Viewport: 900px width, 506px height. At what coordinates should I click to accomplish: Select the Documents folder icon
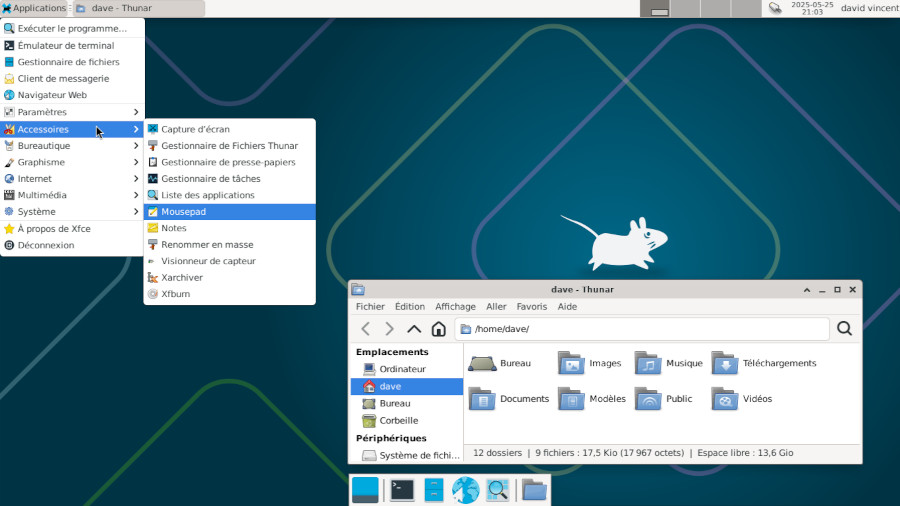[482, 399]
